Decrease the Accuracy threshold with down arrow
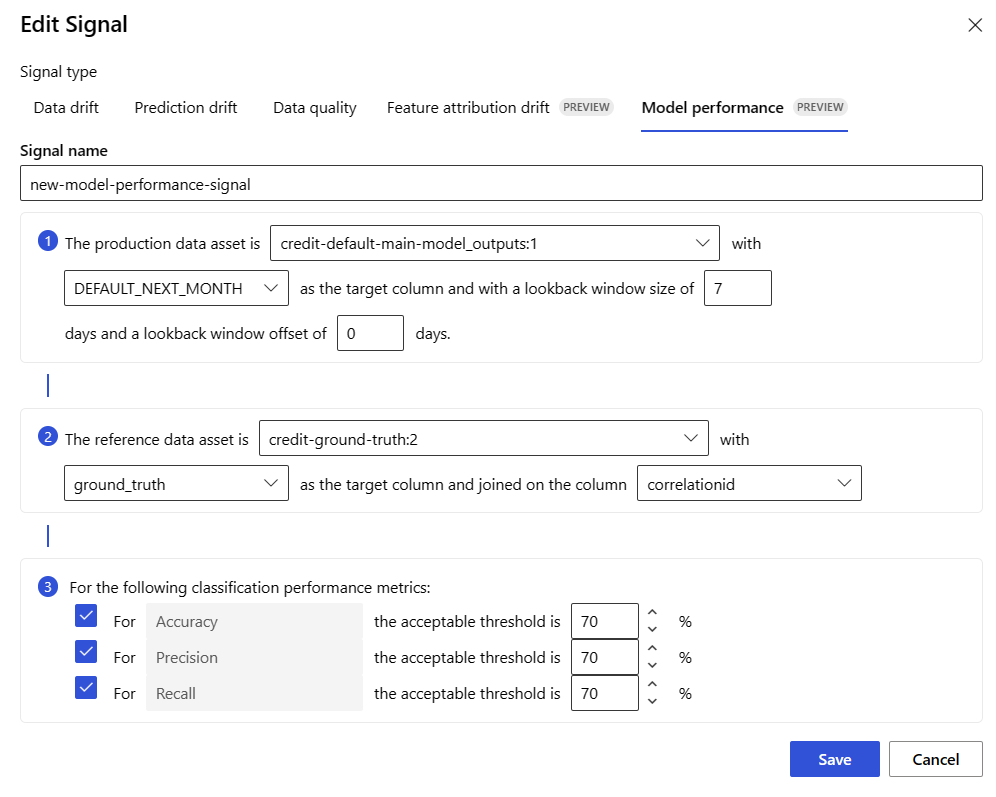 tap(652, 629)
